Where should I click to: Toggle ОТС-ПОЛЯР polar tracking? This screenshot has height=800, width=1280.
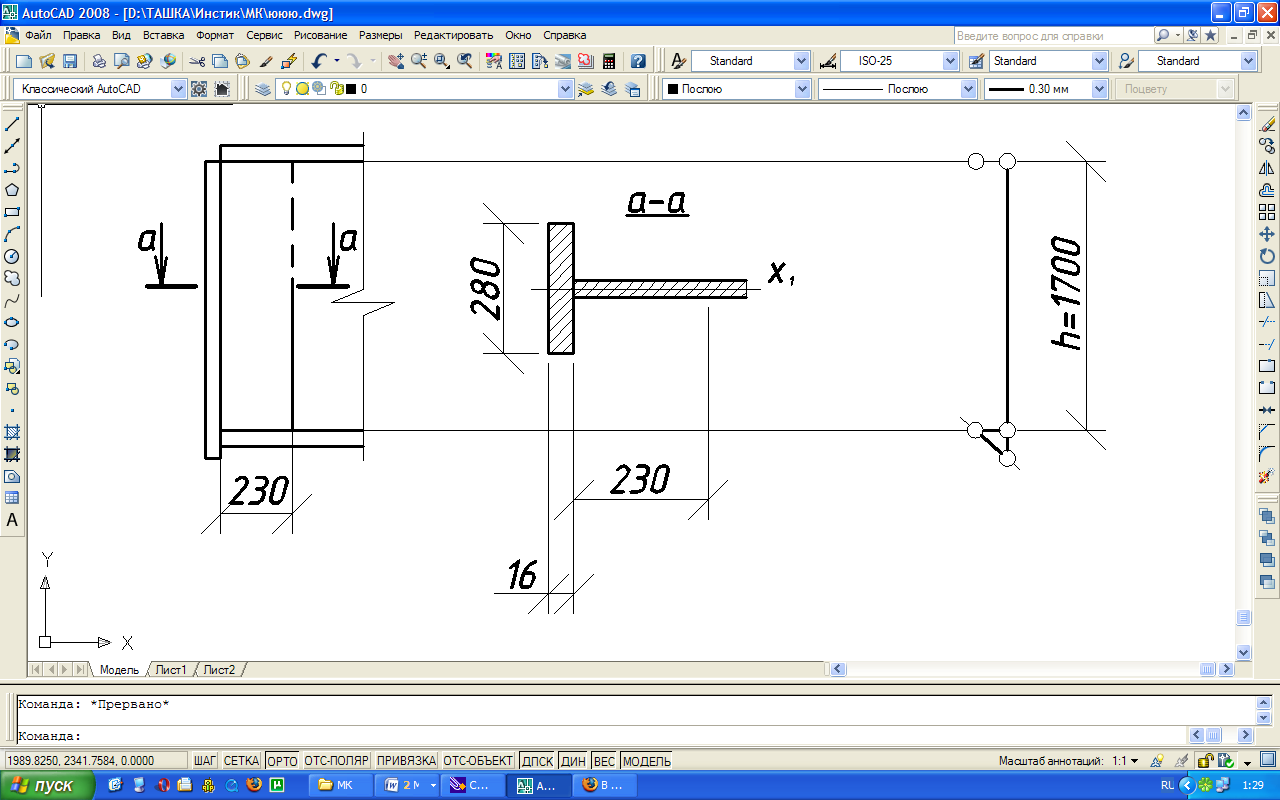pyautogui.click(x=336, y=761)
